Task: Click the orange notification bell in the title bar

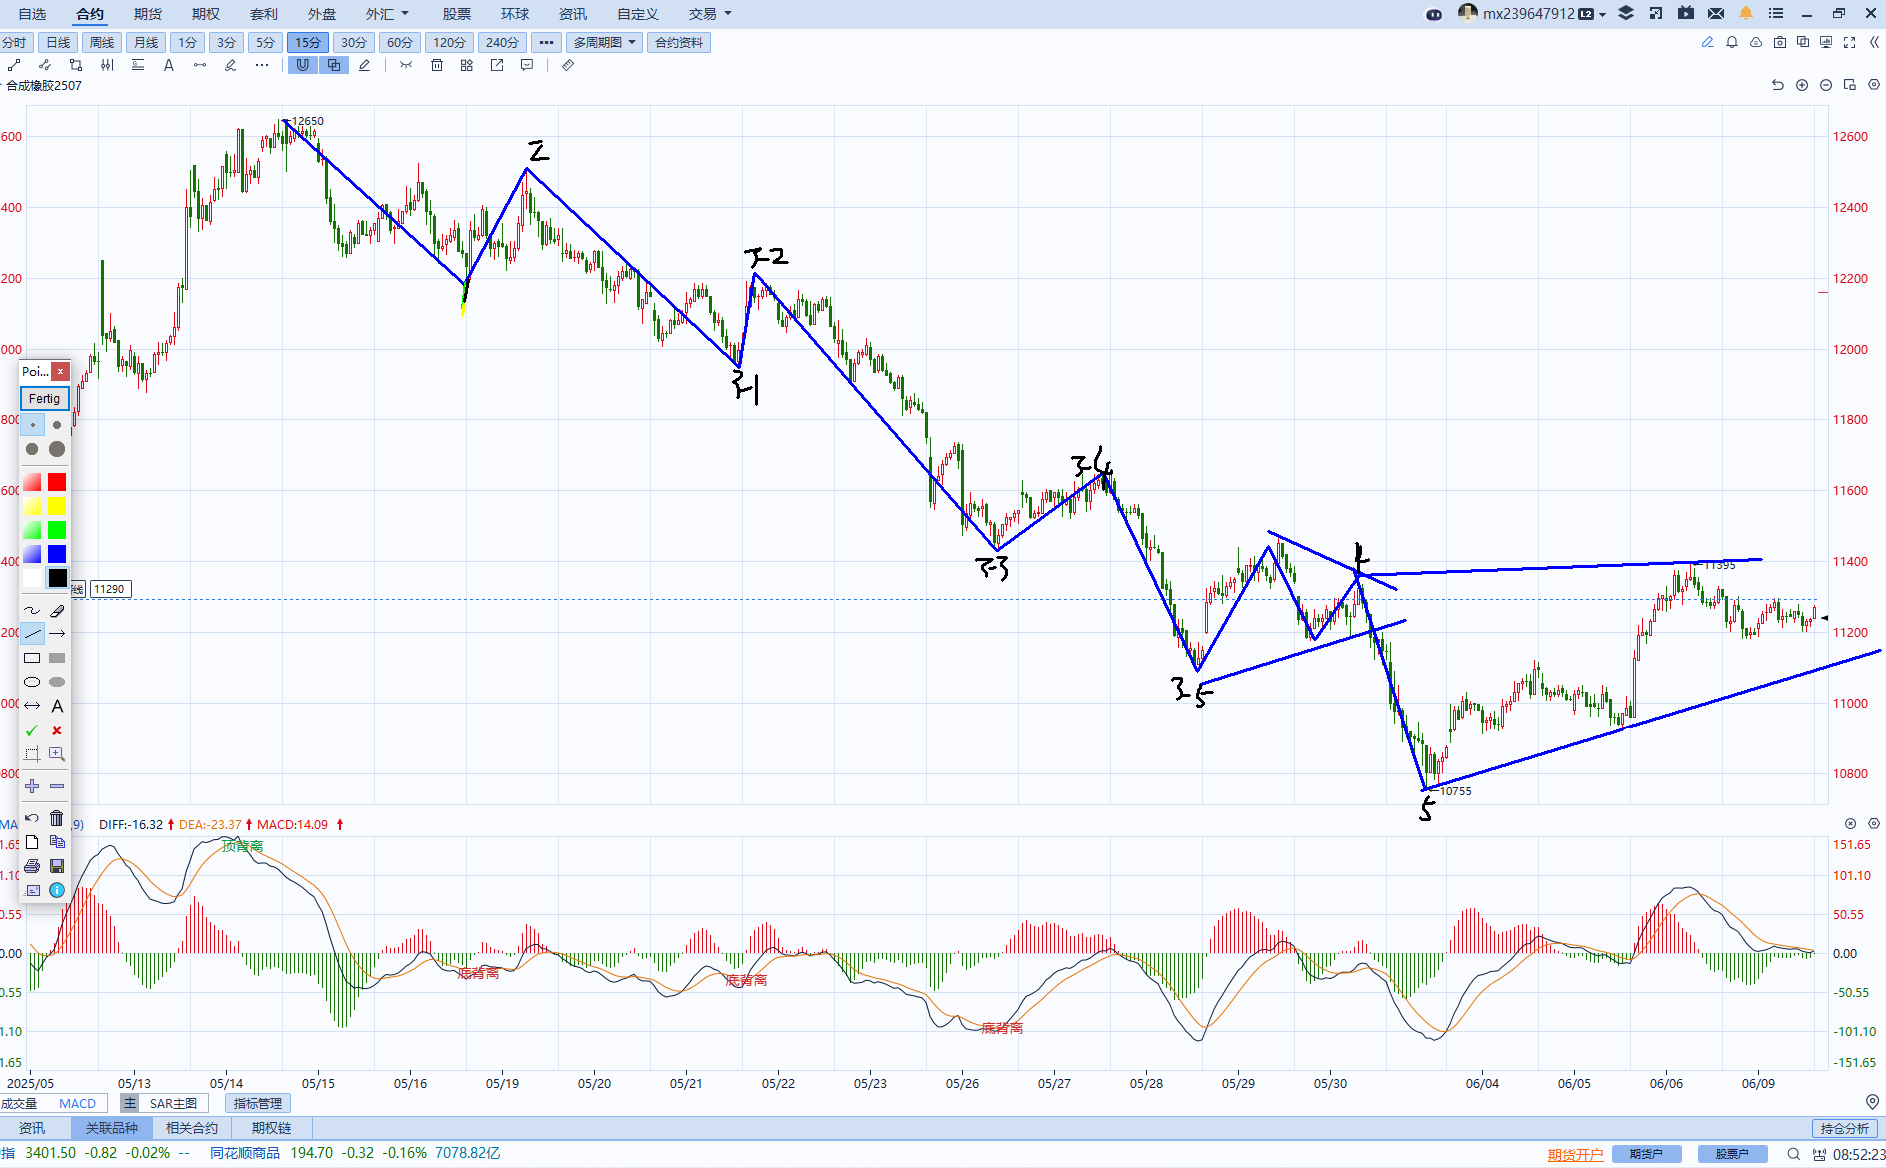Action: (x=1746, y=13)
